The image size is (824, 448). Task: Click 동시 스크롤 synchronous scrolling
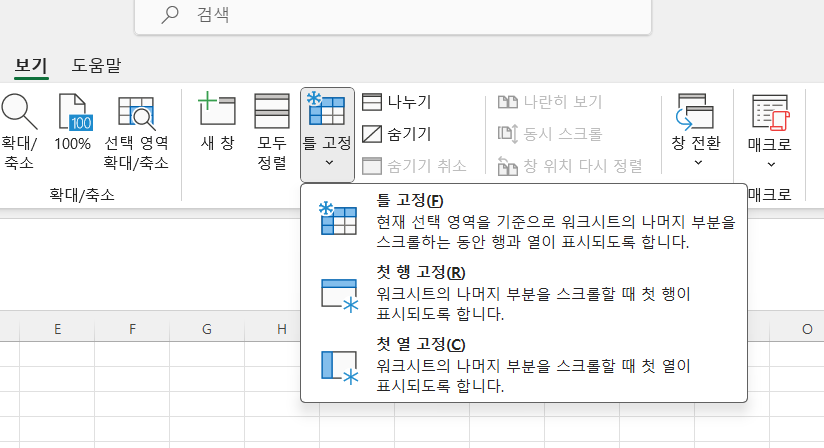point(550,134)
